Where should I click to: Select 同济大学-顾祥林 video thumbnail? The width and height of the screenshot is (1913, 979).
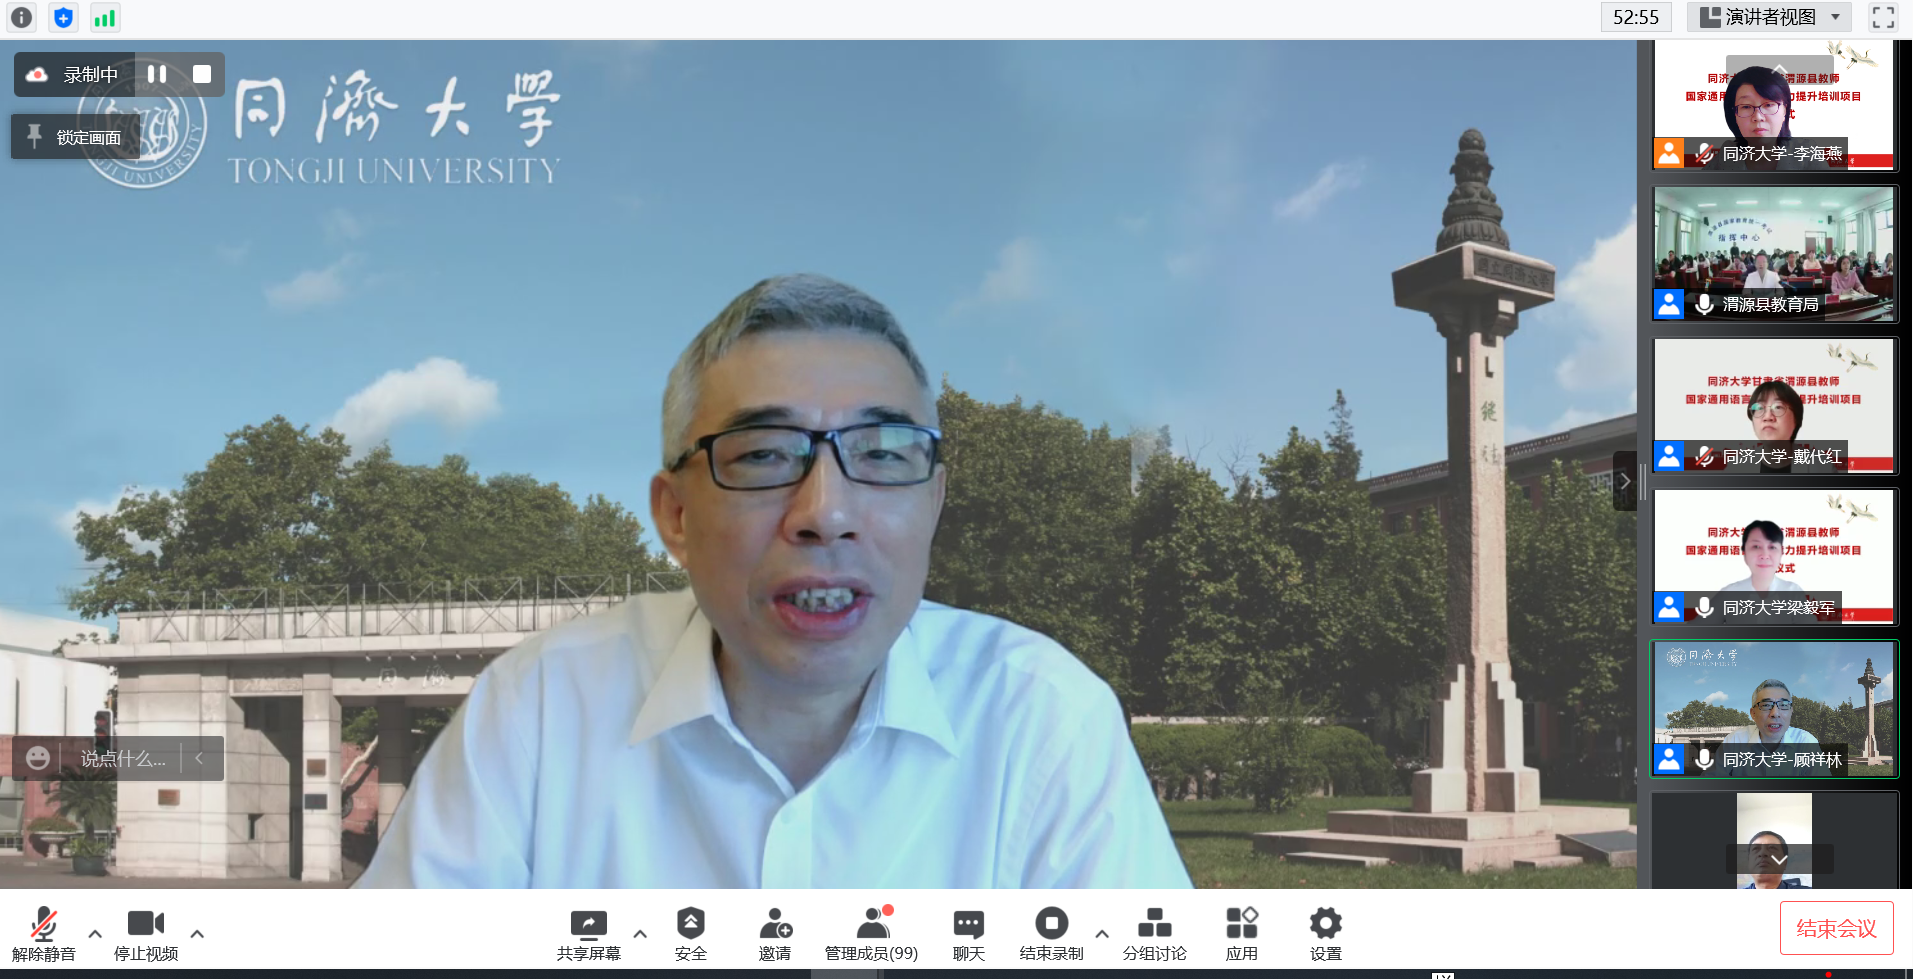[1774, 709]
